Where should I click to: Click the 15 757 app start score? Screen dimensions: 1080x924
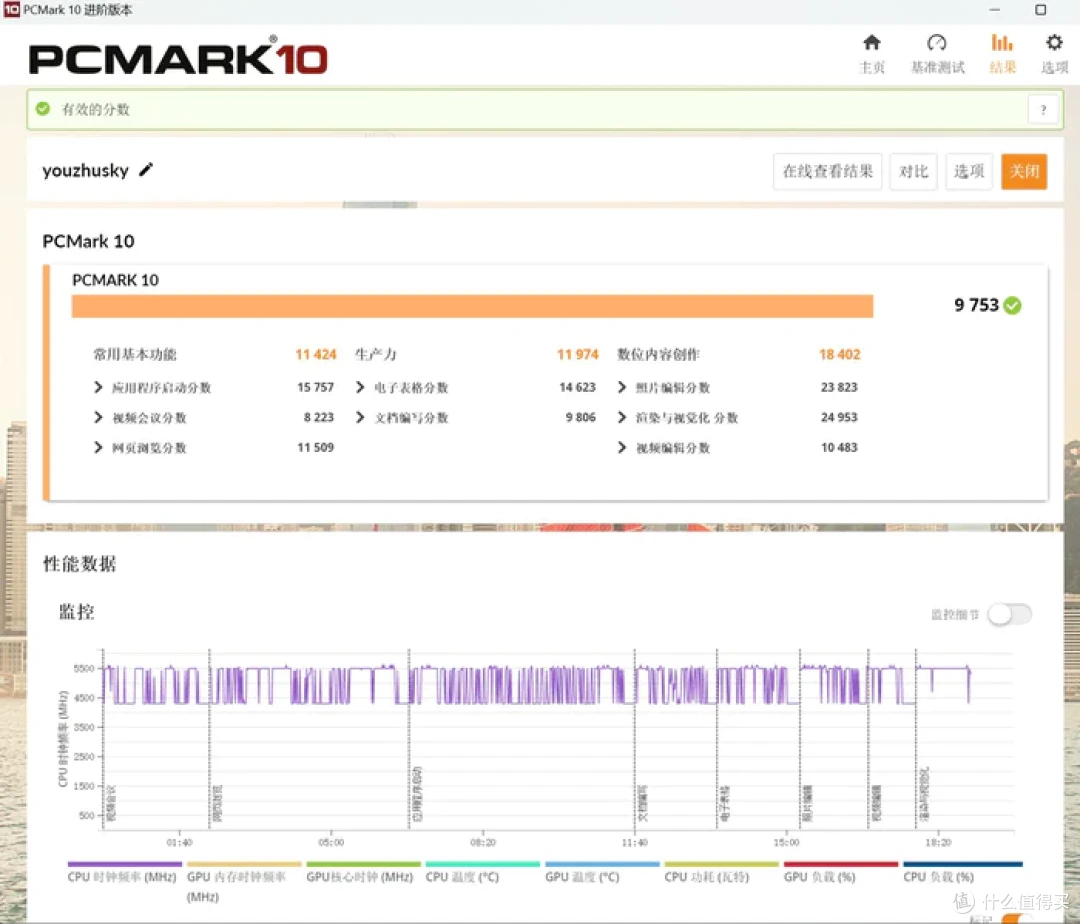[x=315, y=387]
